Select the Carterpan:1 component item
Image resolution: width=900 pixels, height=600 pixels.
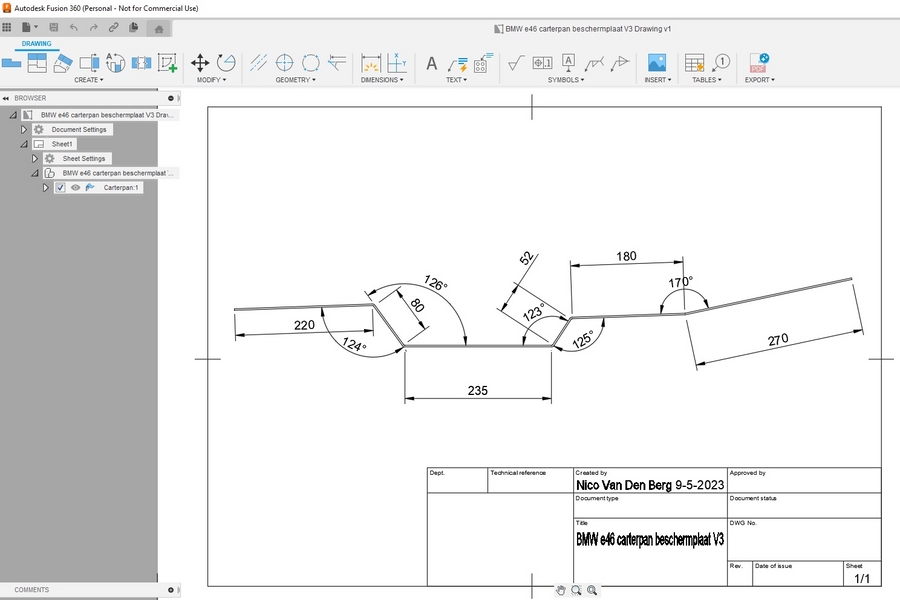click(121, 187)
